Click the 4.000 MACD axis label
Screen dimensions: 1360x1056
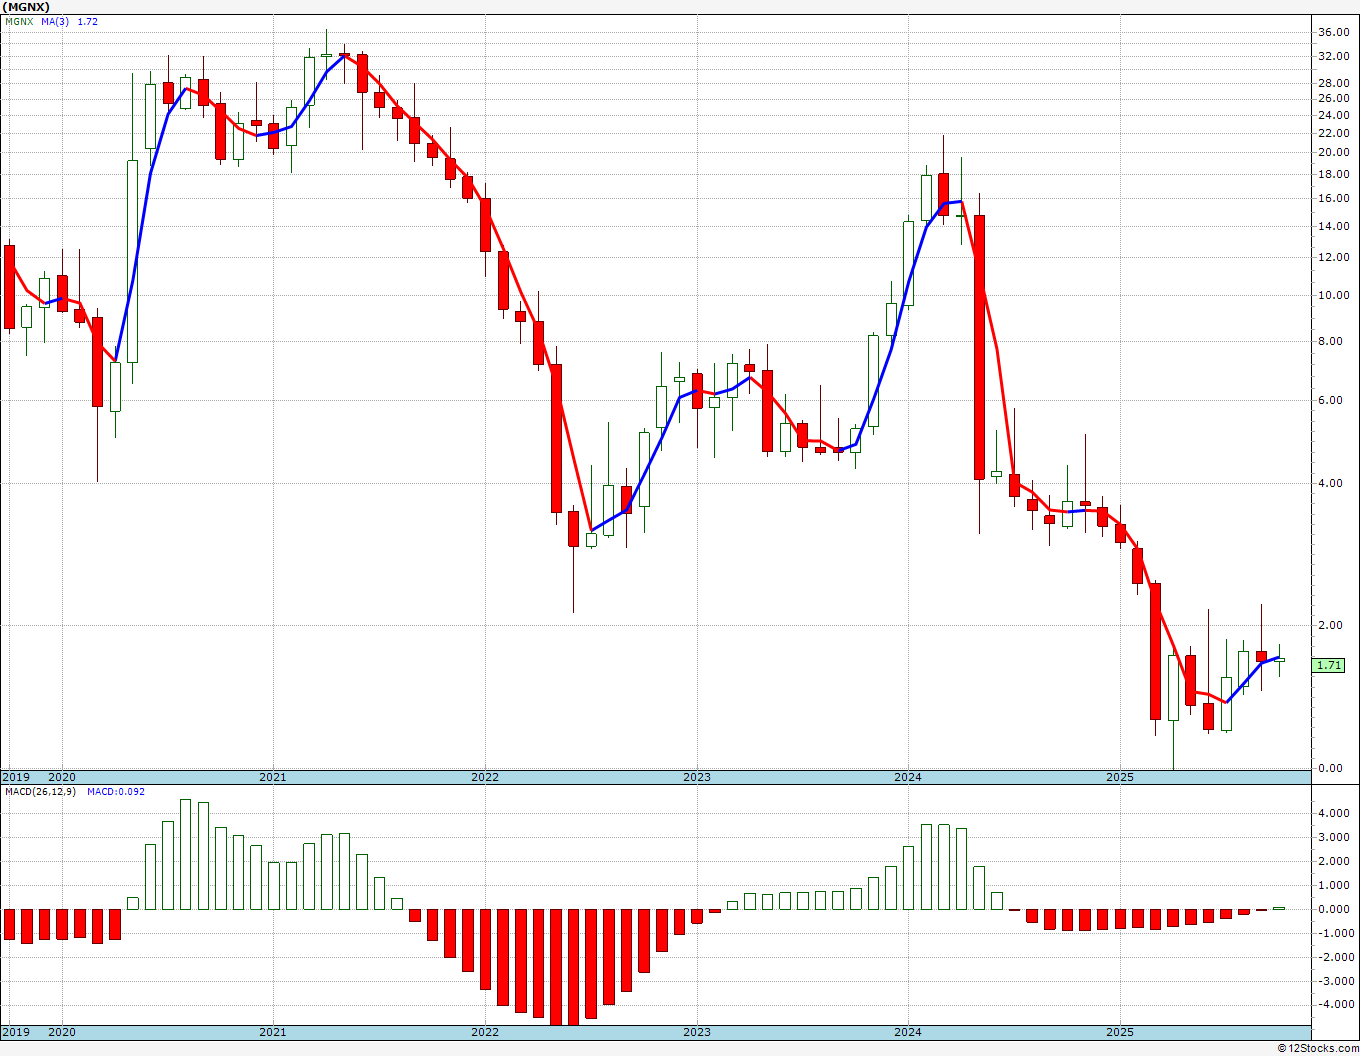point(1335,813)
